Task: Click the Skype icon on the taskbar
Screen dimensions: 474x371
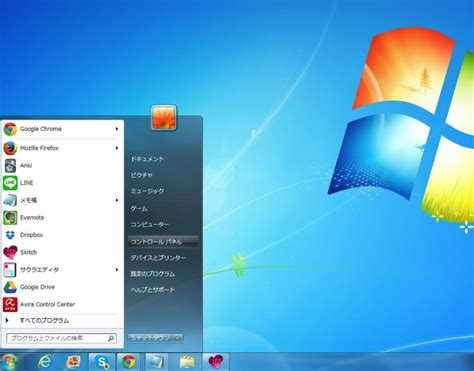Action: (x=102, y=362)
